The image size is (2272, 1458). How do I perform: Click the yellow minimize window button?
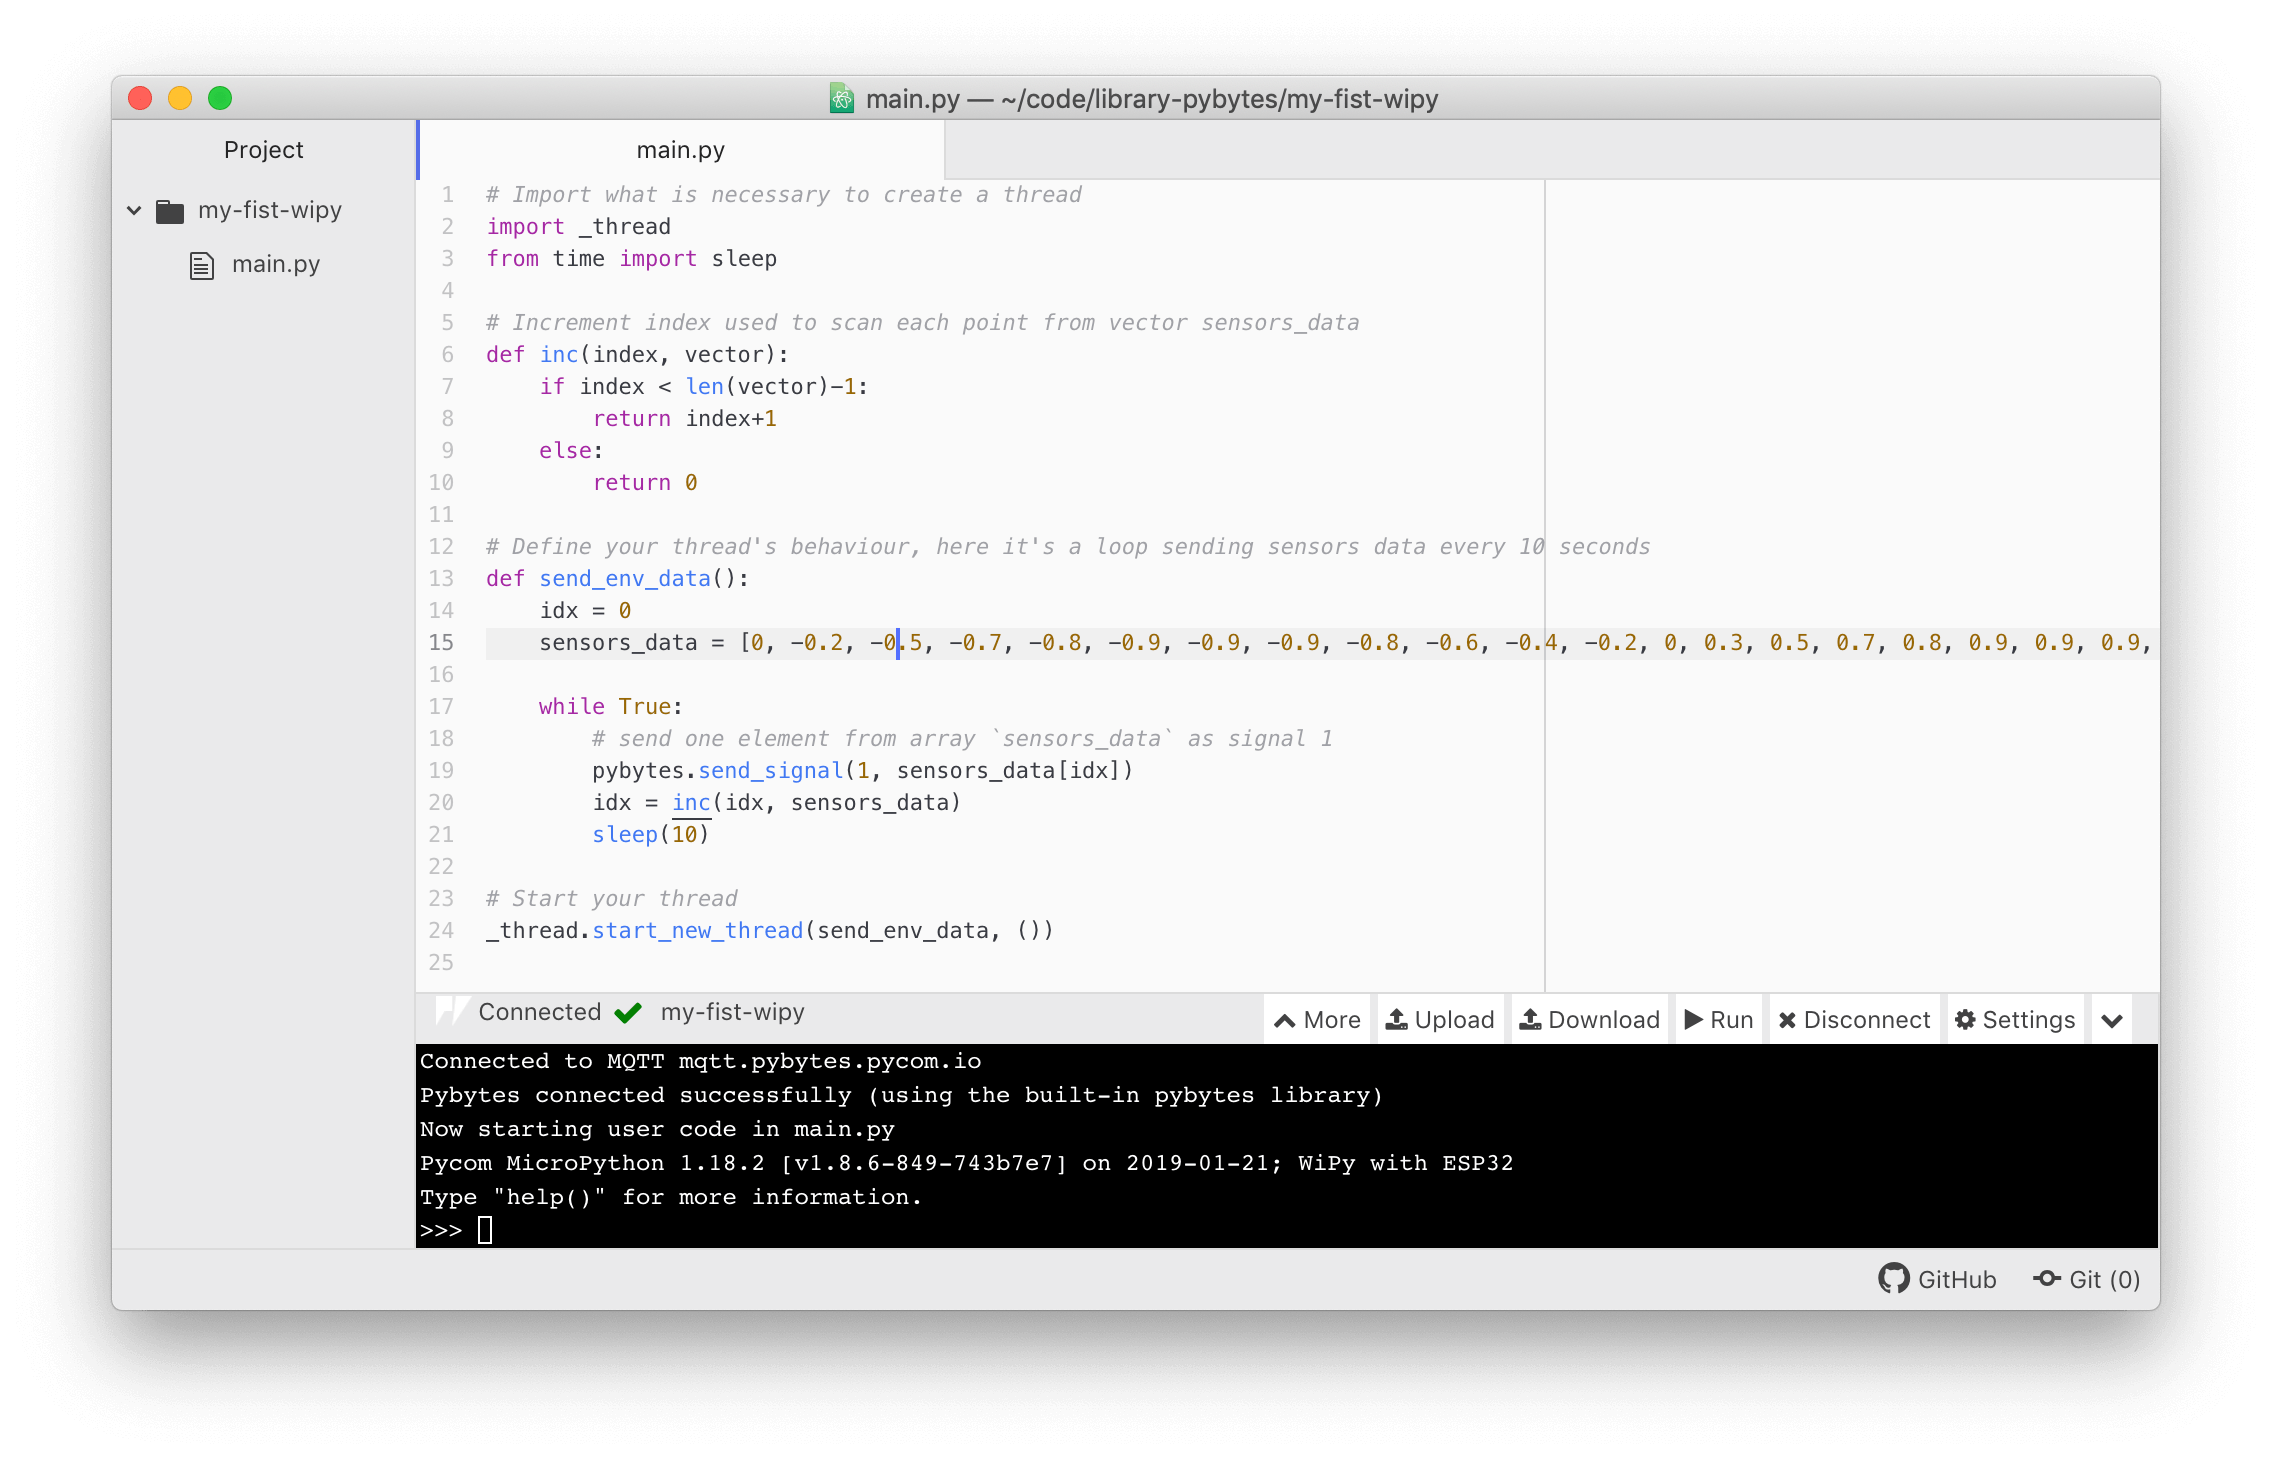point(180,98)
